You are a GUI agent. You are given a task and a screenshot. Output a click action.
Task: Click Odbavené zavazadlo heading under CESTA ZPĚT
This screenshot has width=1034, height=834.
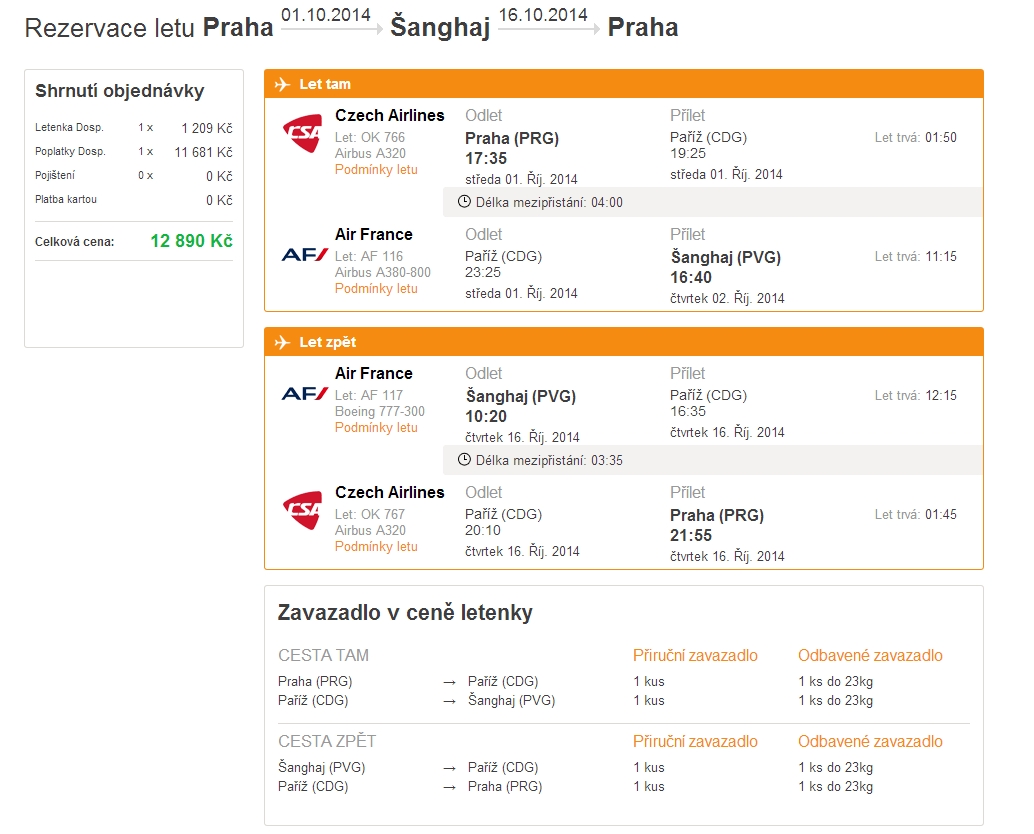(870, 742)
